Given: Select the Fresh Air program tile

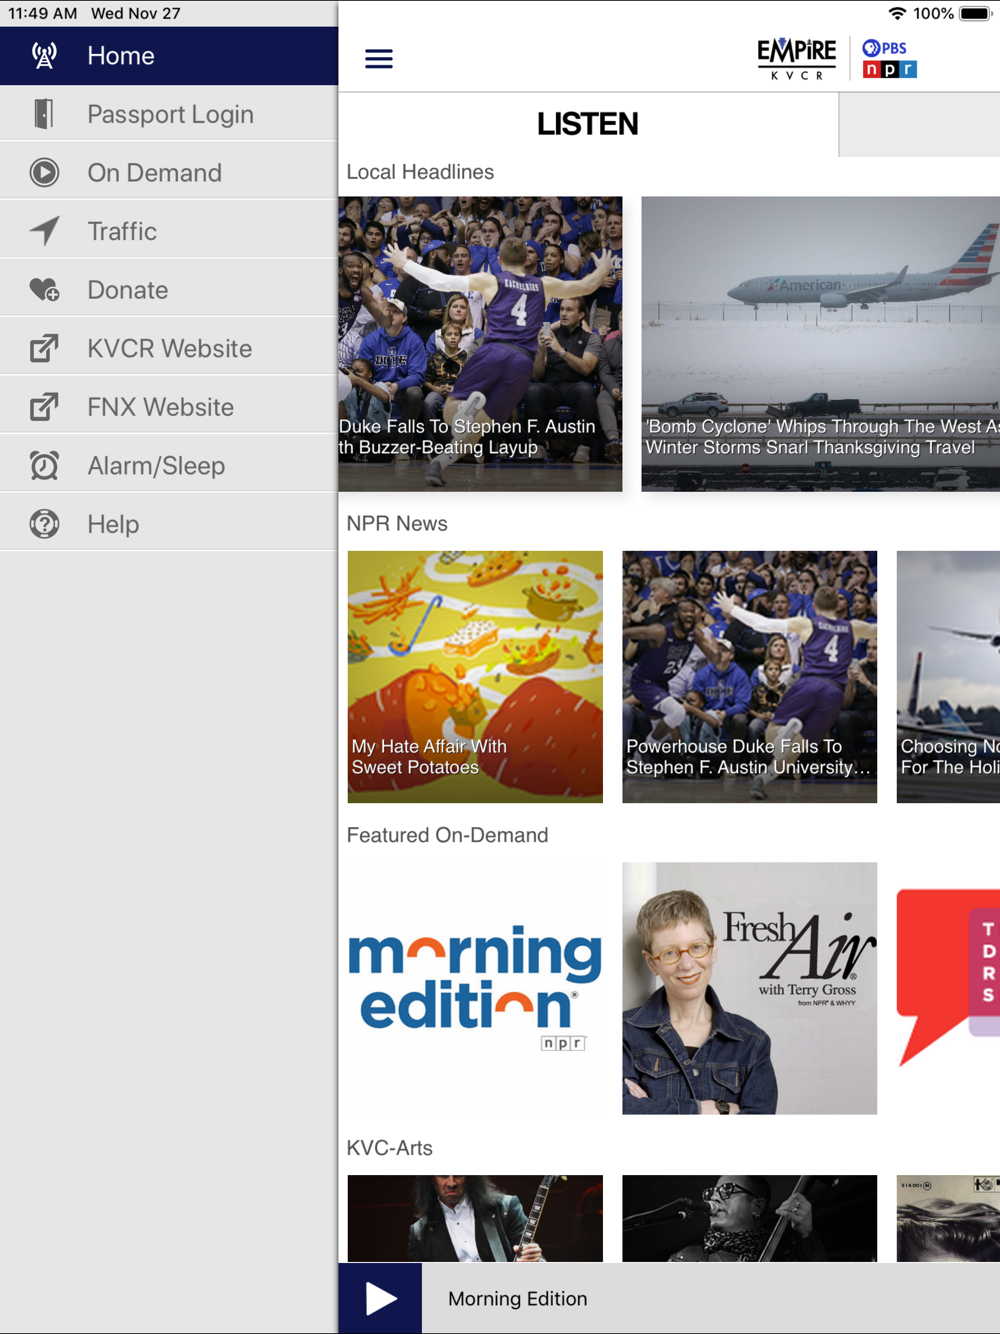Looking at the screenshot, I should pos(750,989).
